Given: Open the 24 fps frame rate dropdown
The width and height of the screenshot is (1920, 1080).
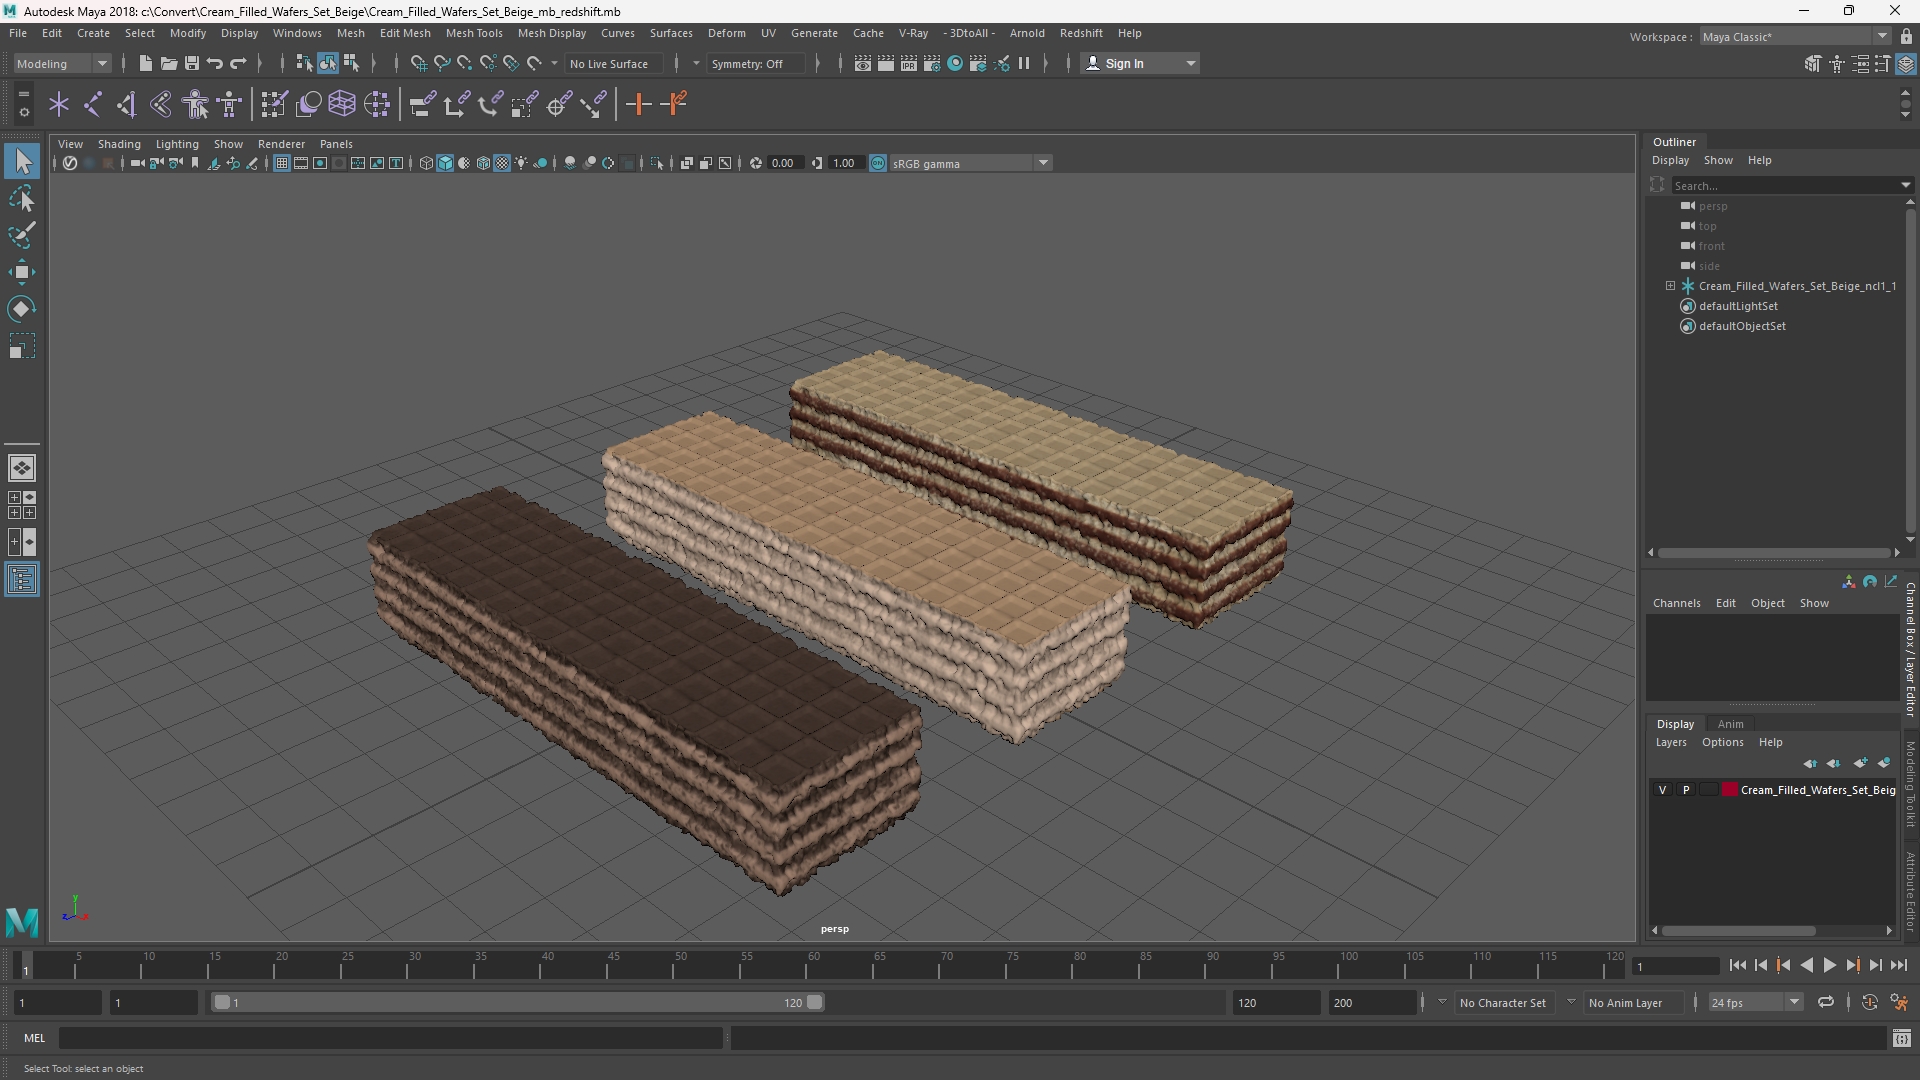Looking at the screenshot, I should [x=1755, y=1002].
